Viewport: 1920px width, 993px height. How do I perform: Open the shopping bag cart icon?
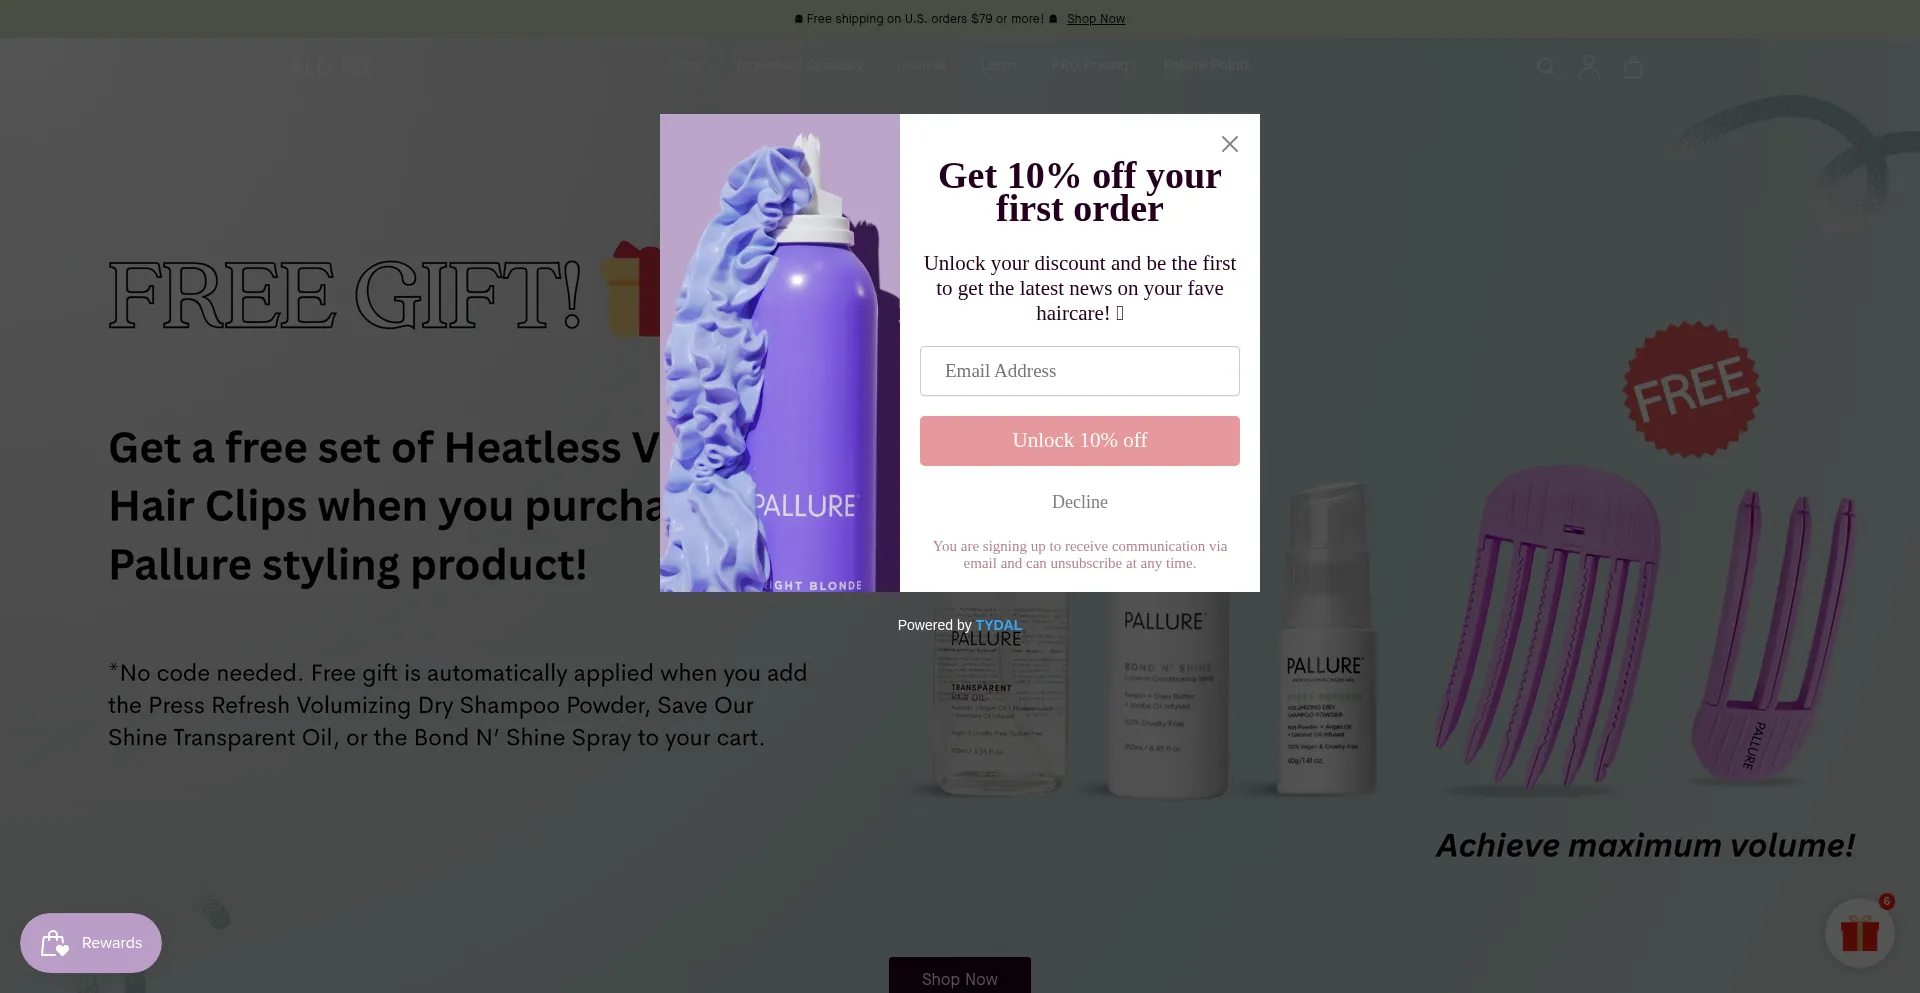1632,67
